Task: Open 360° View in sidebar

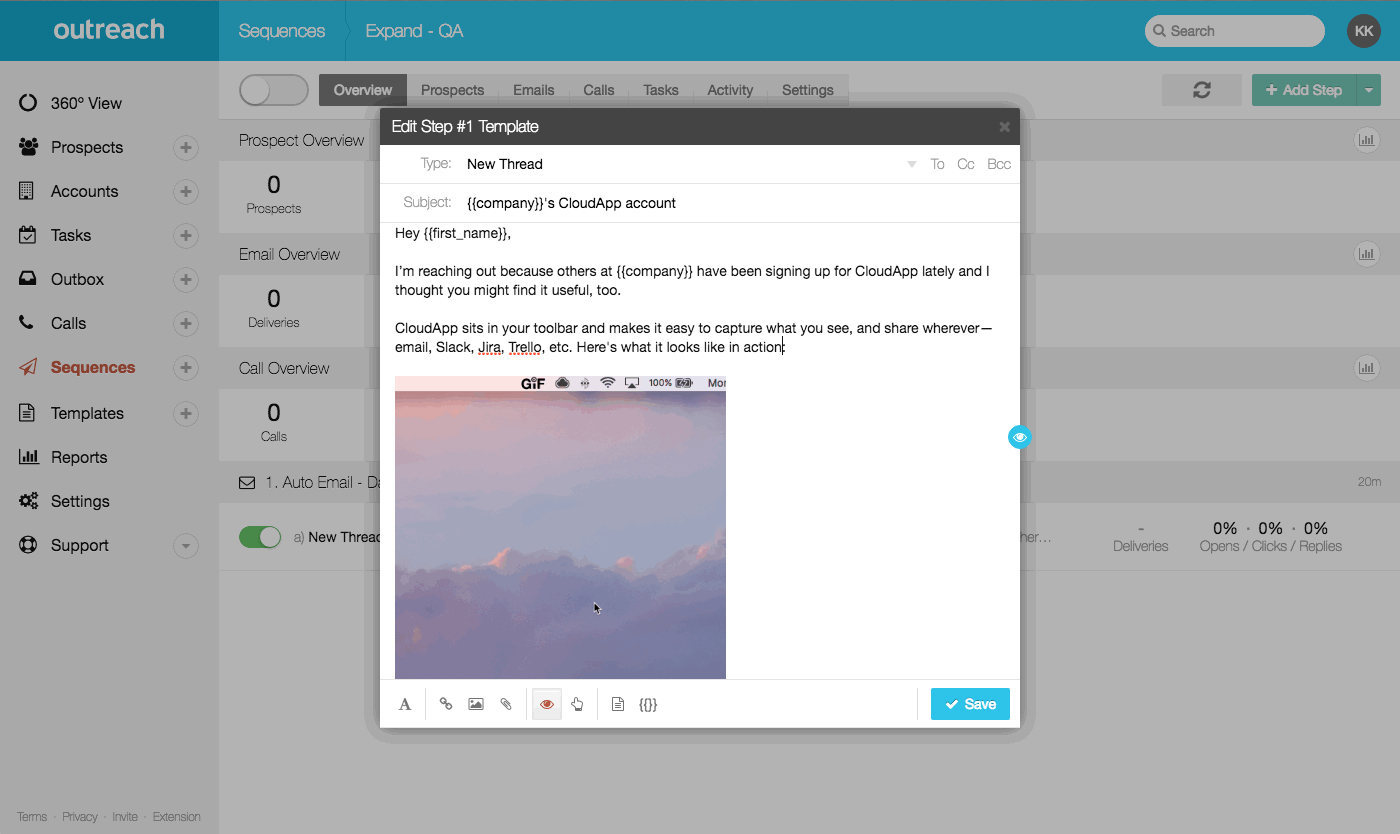Action: point(86,103)
